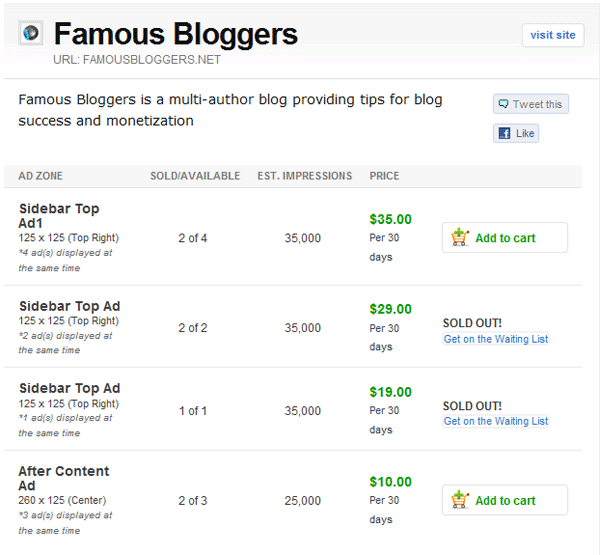This screenshot has width=600, height=555.
Task: Click the cart icon for Sidebar Top Ad1
Action: coord(460,237)
